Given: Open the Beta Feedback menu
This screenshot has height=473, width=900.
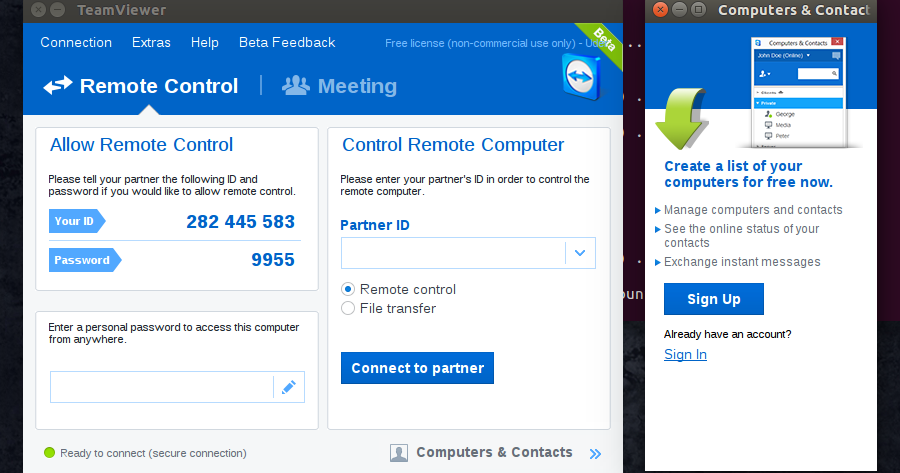Looking at the screenshot, I should pos(287,42).
